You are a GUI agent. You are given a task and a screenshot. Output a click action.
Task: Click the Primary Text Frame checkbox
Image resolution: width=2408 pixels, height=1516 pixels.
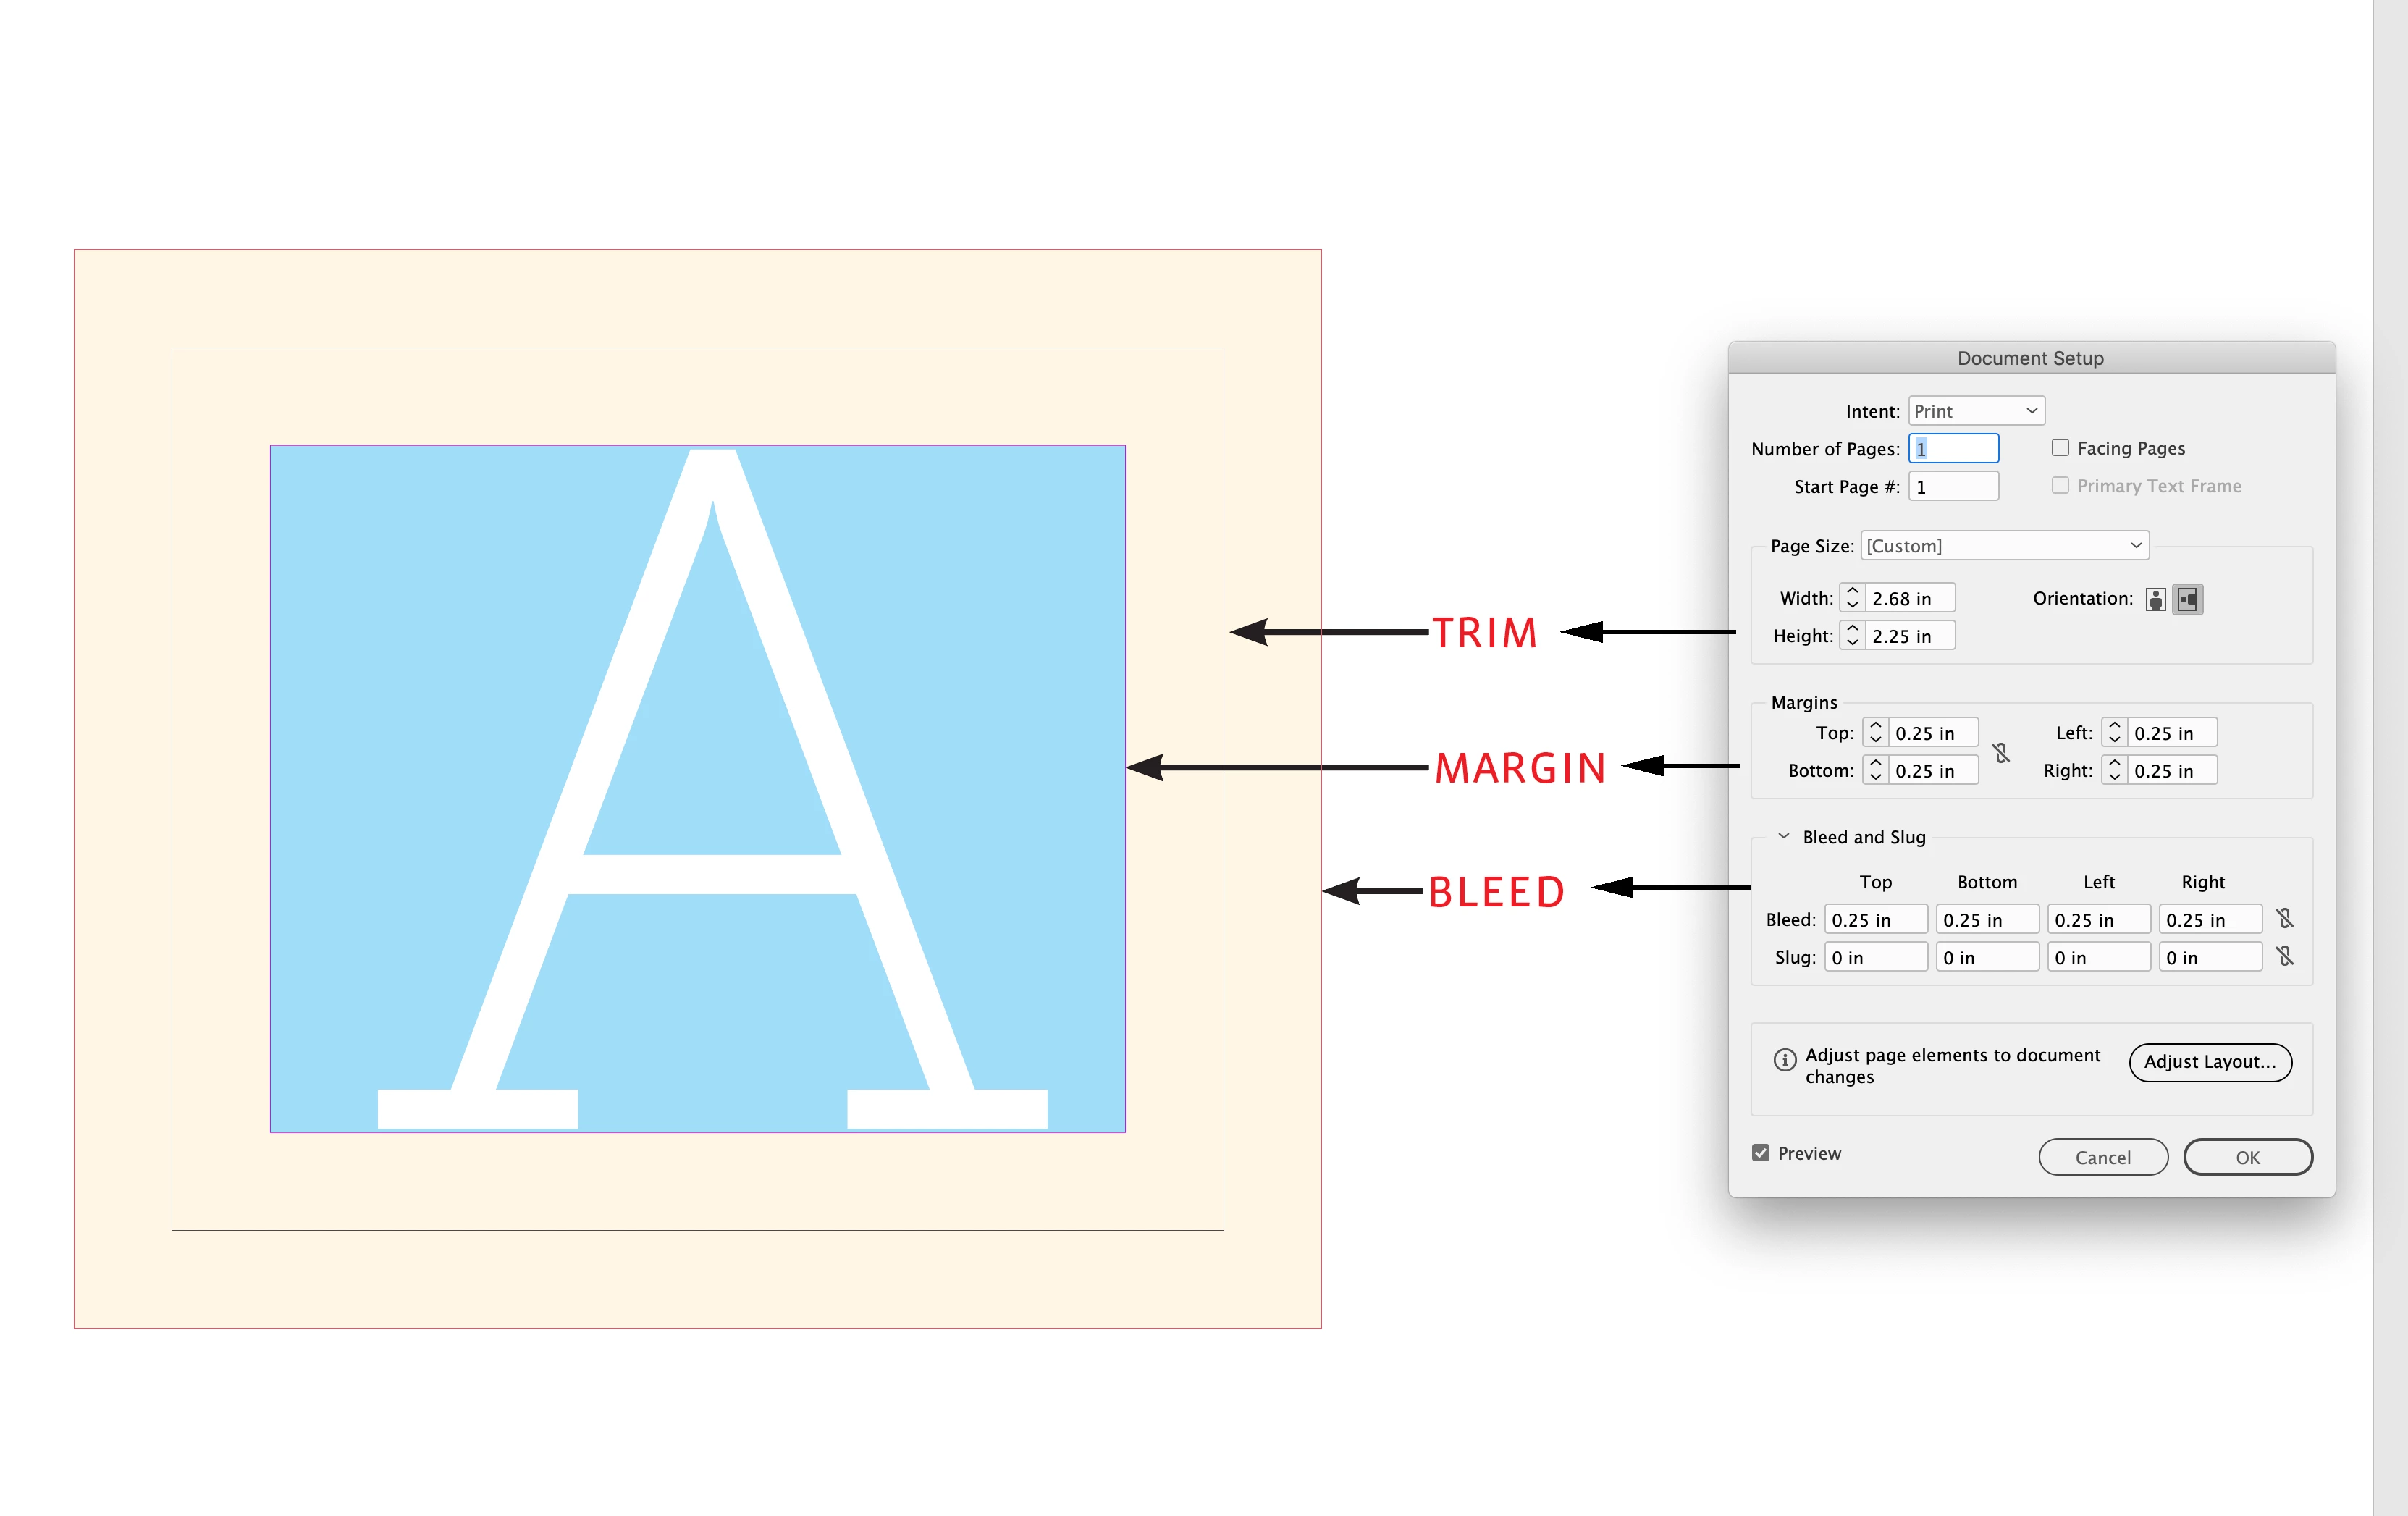(x=2060, y=486)
